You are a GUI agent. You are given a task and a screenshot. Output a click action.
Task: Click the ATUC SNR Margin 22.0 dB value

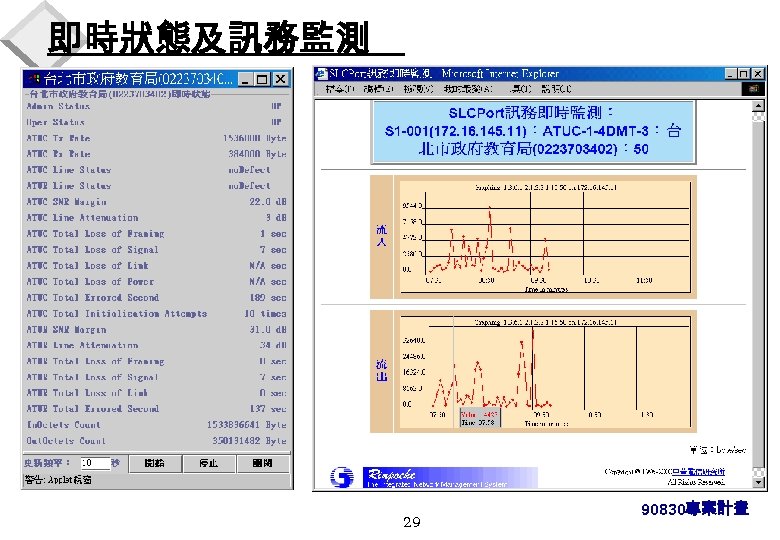coord(268,201)
